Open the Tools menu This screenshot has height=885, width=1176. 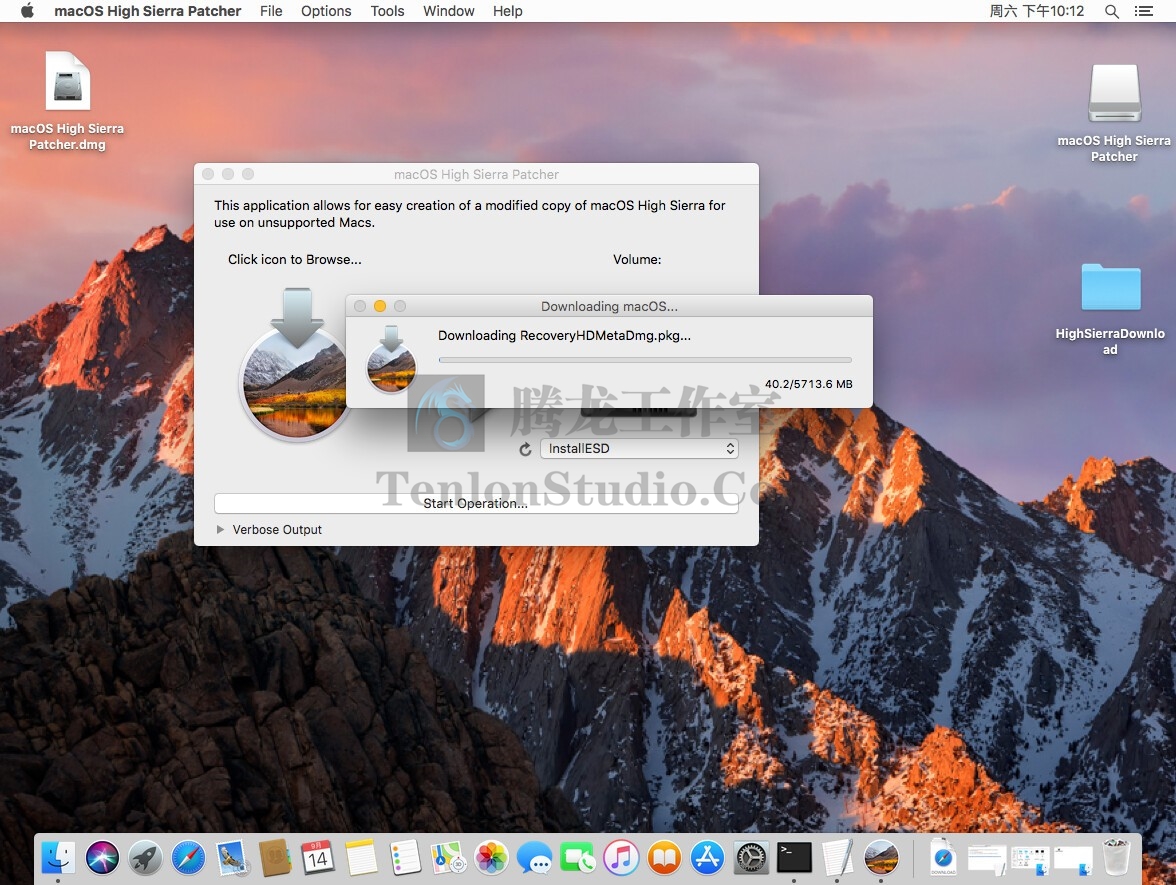point(387,10)
